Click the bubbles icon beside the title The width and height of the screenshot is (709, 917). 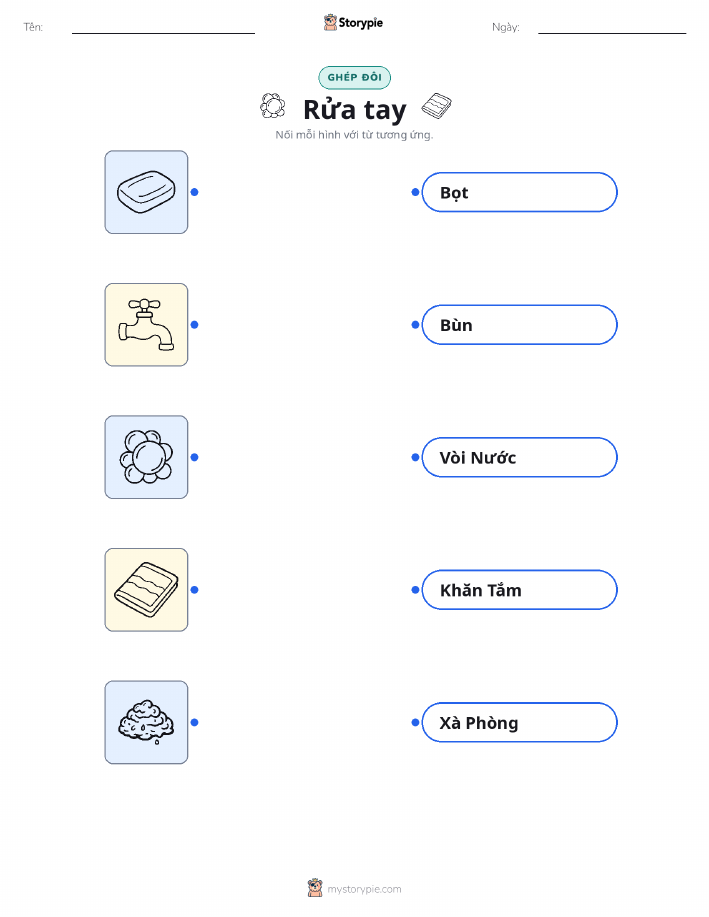[x=273, y=106]
